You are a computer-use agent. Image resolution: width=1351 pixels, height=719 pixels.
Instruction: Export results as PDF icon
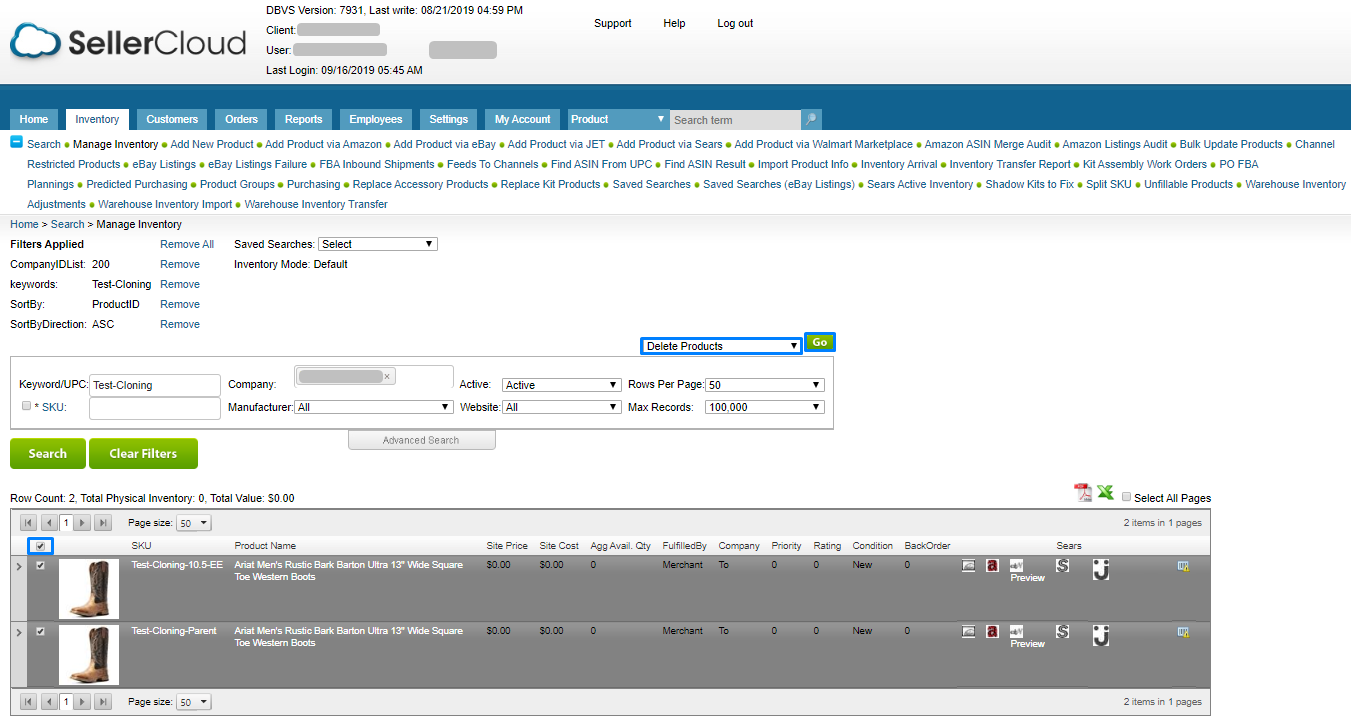(1082, 492)
